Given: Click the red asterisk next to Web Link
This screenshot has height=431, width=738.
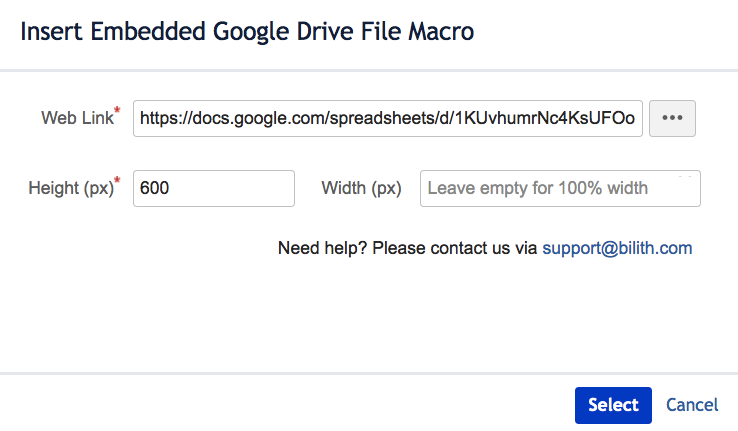Looking at the screenshot, I should tap(117, 110).
